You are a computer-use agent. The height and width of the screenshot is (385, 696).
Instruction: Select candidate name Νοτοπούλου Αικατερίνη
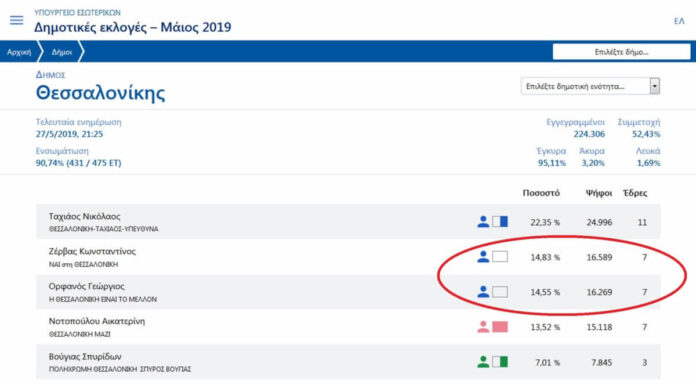[96, 321]
